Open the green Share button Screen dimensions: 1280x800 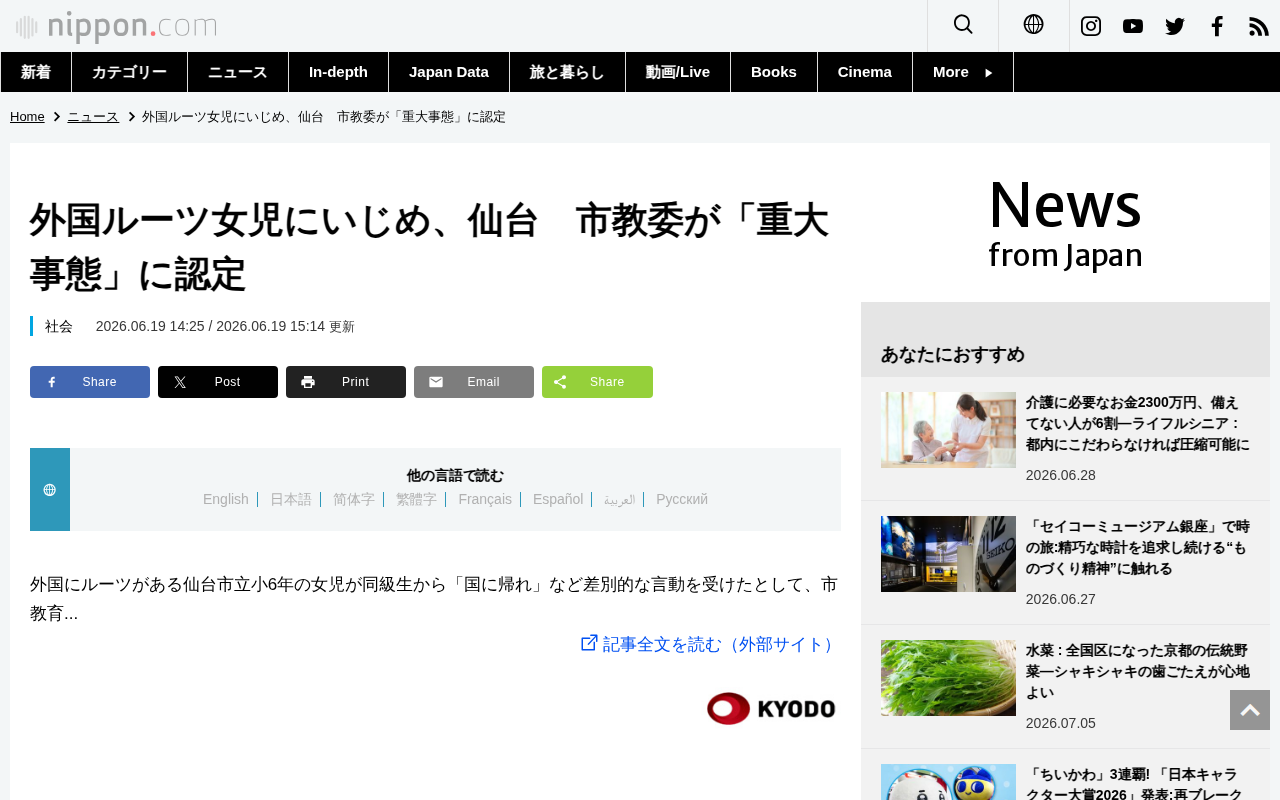click(597, 382)
